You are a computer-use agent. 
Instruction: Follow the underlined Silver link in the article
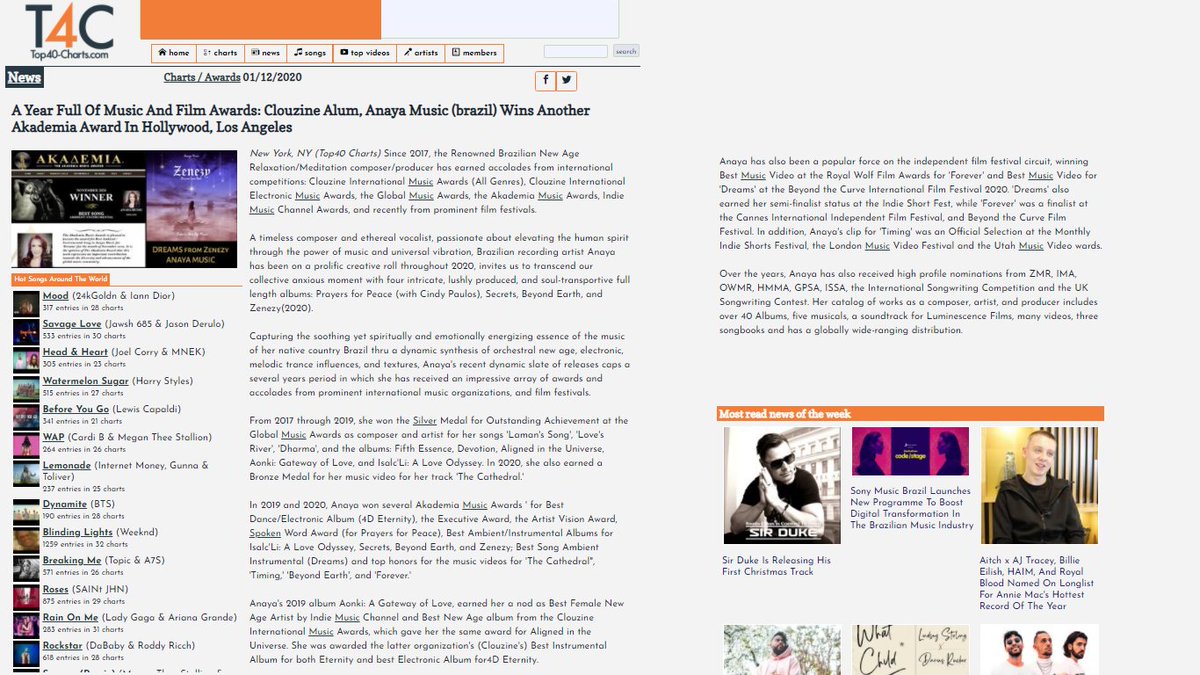pyautogui.click(x=424, y=419)
